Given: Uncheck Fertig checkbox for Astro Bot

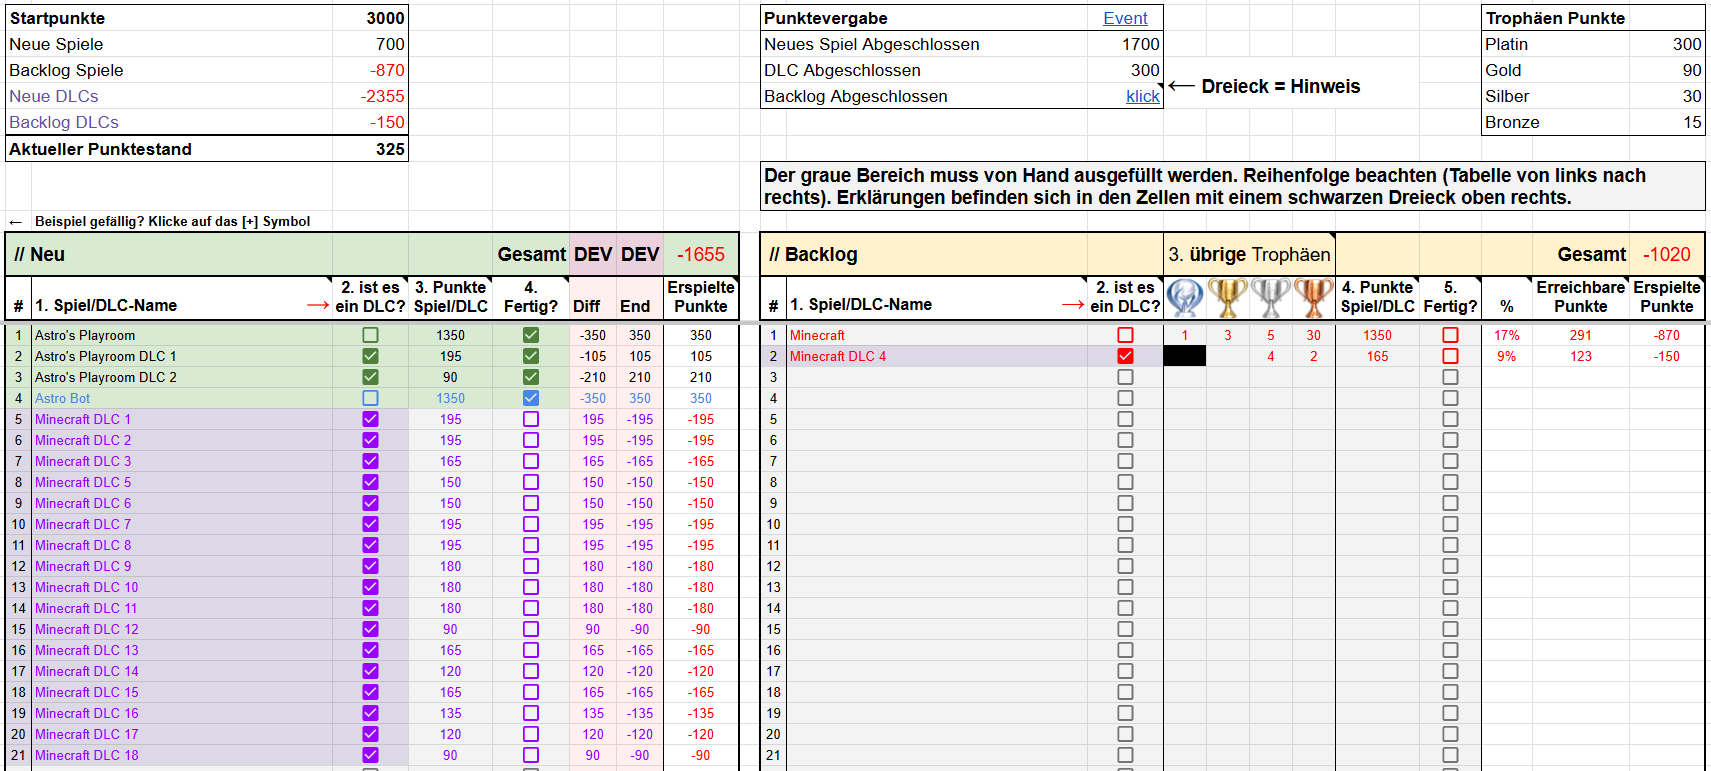Looking at the screenshot, I should coord(530,398).
